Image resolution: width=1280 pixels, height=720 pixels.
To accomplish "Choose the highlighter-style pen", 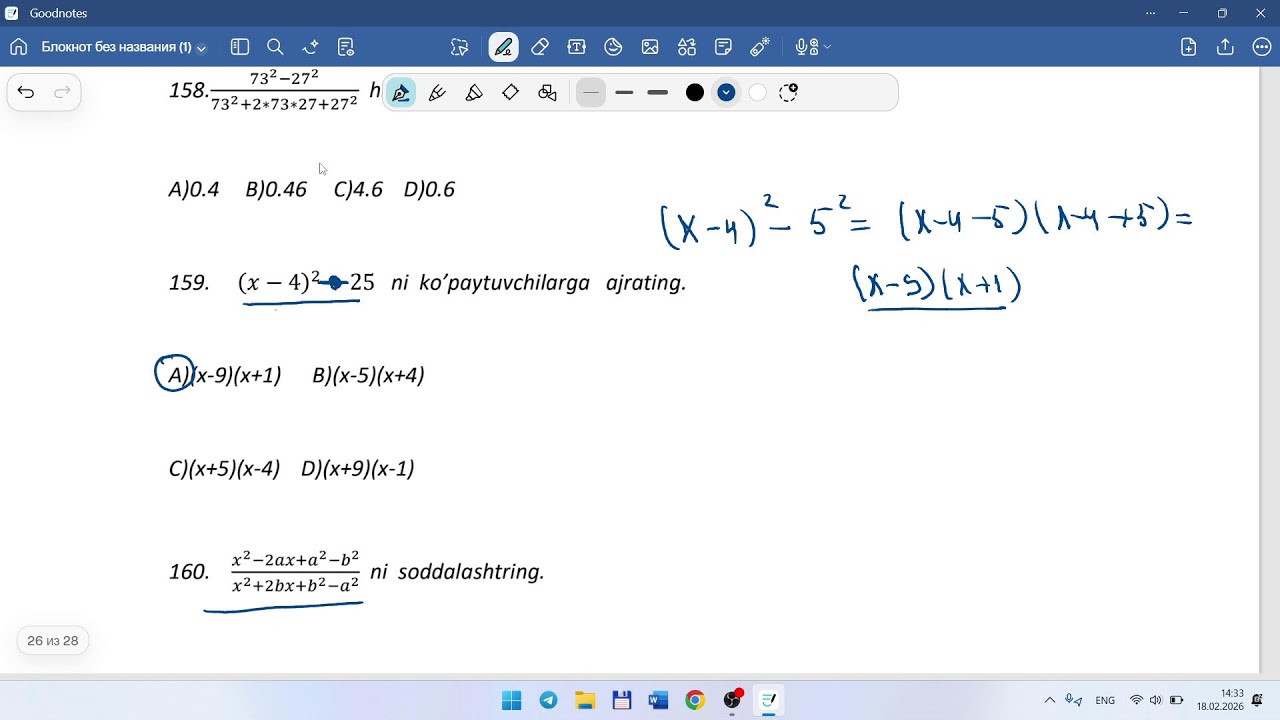I will point(474,93).
